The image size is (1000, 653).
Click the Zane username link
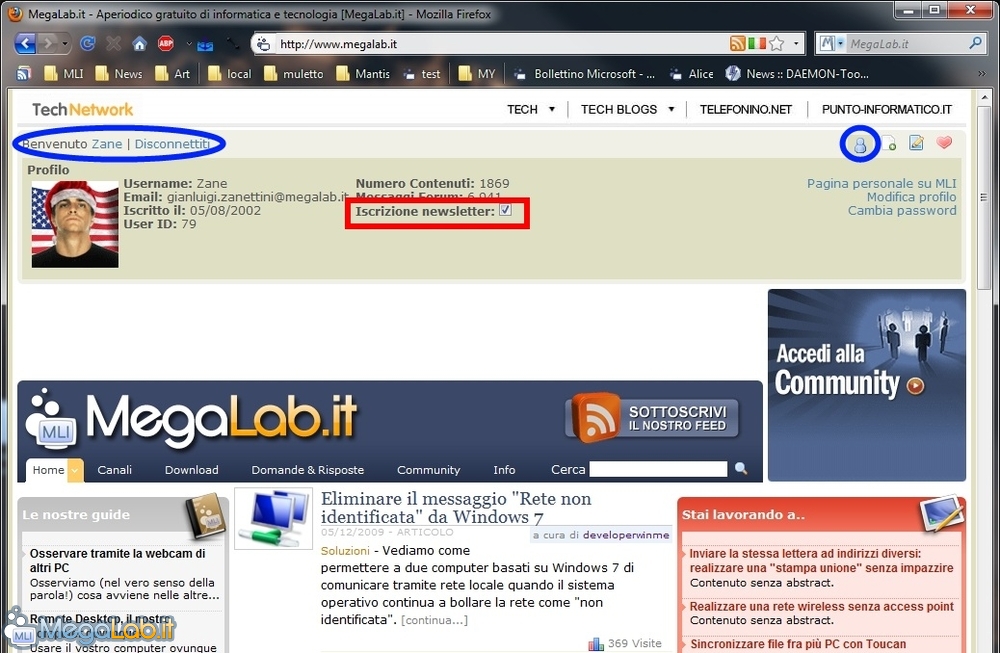tap(107, 144)
